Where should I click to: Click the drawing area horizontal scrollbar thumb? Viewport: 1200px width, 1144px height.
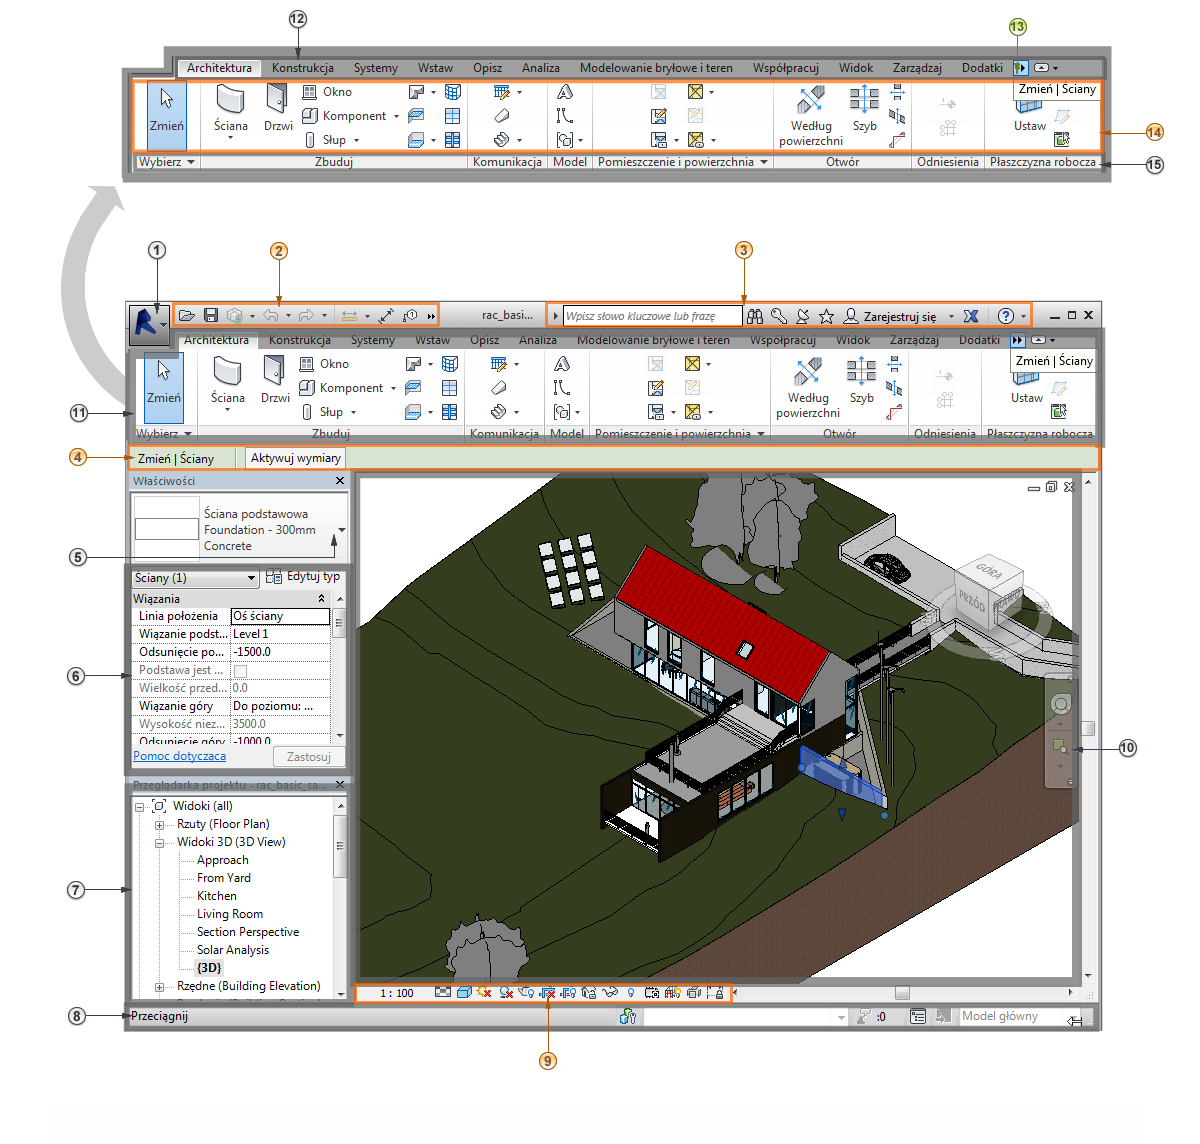point(902,993)
